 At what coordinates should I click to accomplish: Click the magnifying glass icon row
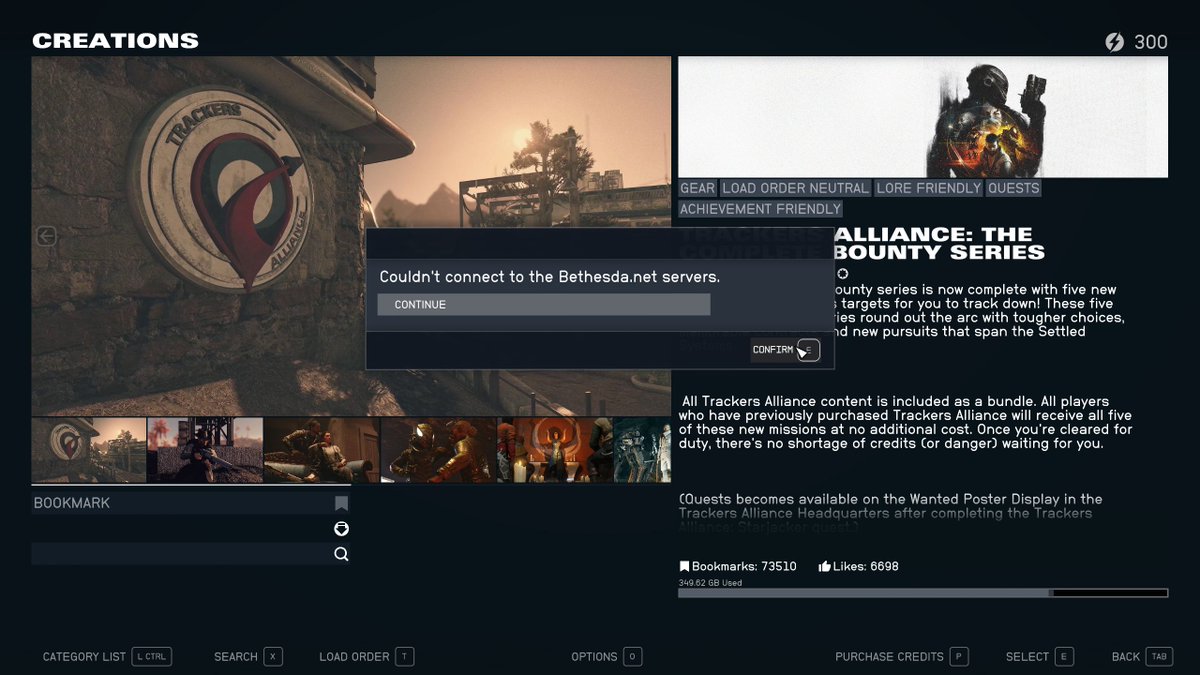click(x=190, y=554)
